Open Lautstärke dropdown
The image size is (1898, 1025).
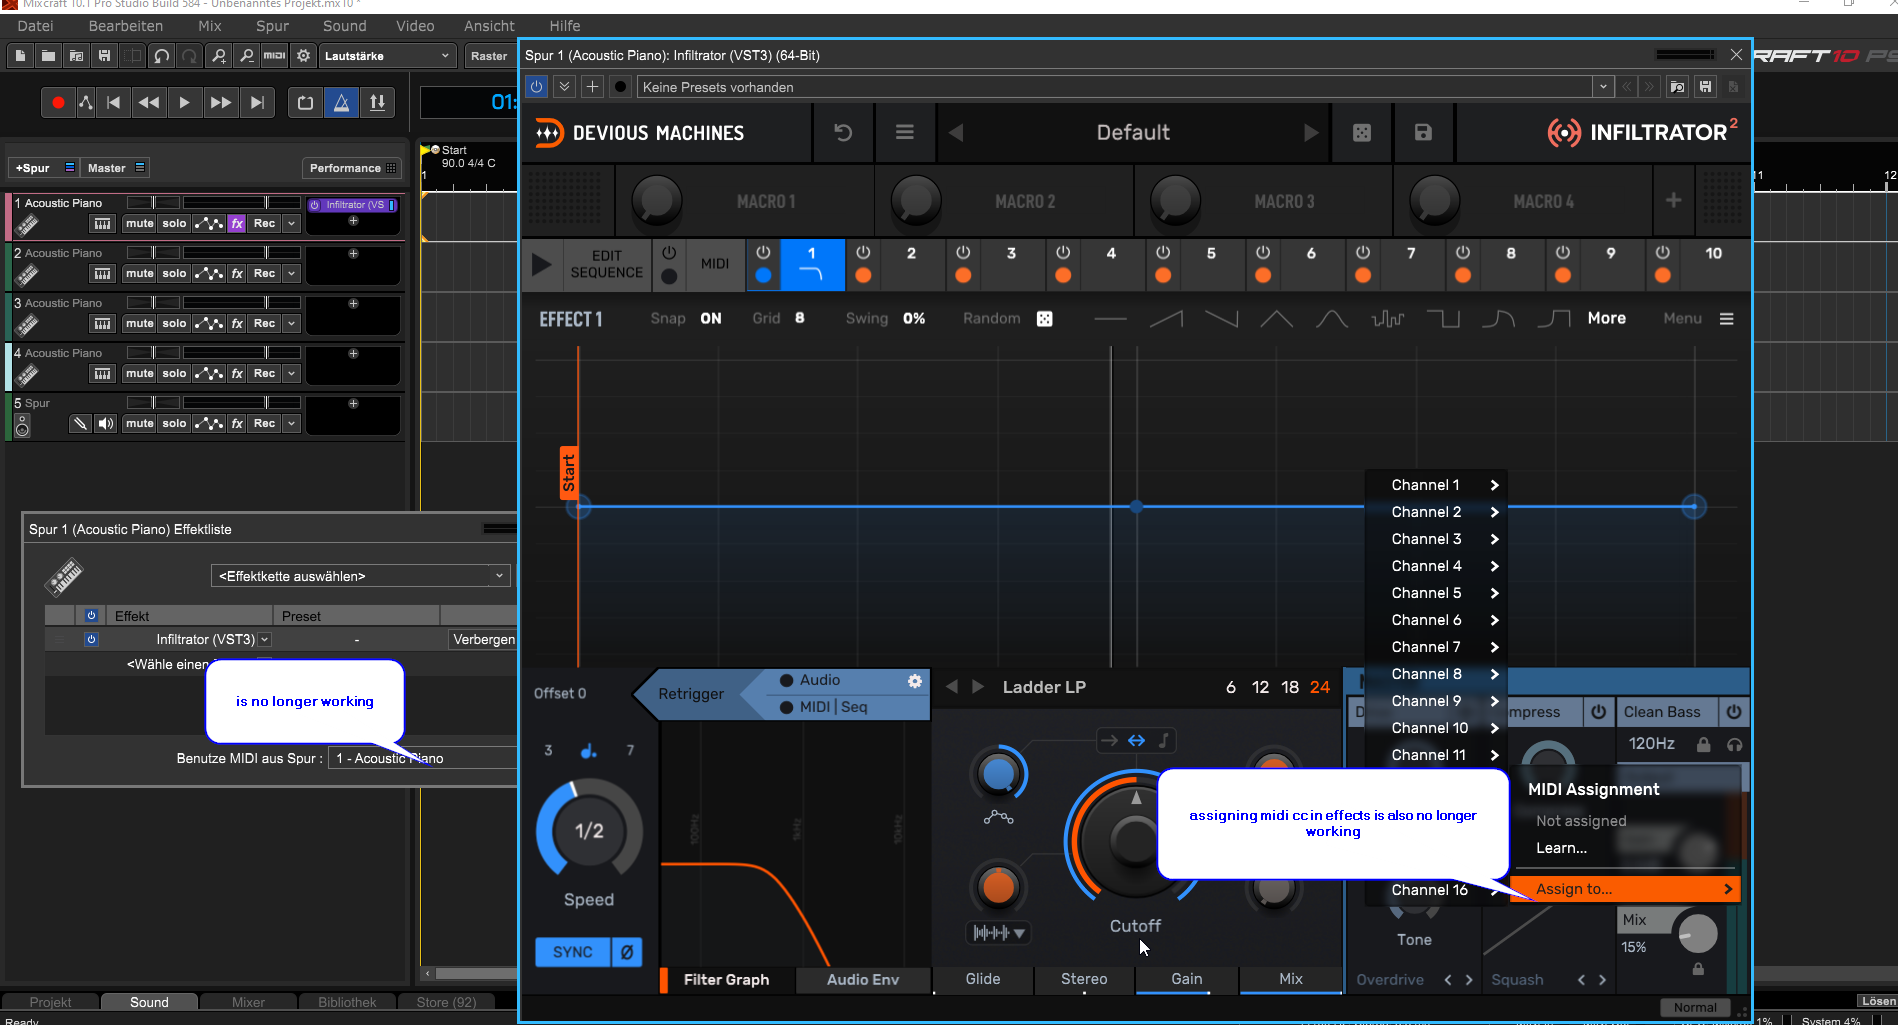pos(387,56)
